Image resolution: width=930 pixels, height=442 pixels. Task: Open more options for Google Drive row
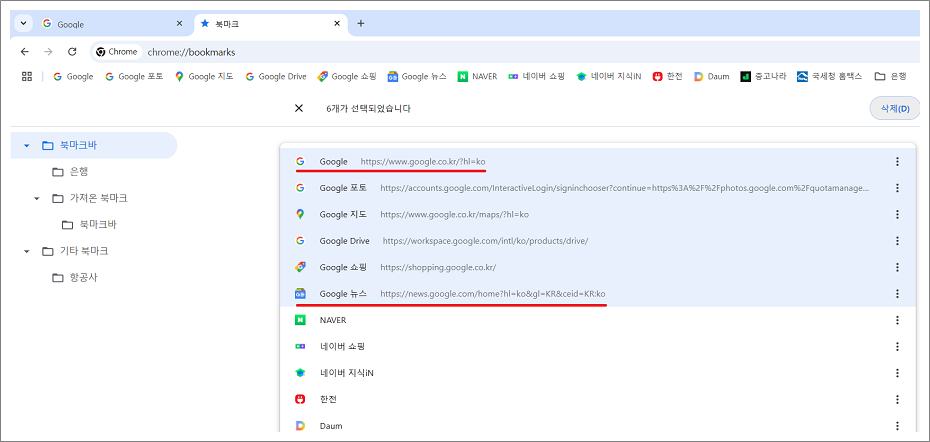pyautogui.click(x=897, y=241)
